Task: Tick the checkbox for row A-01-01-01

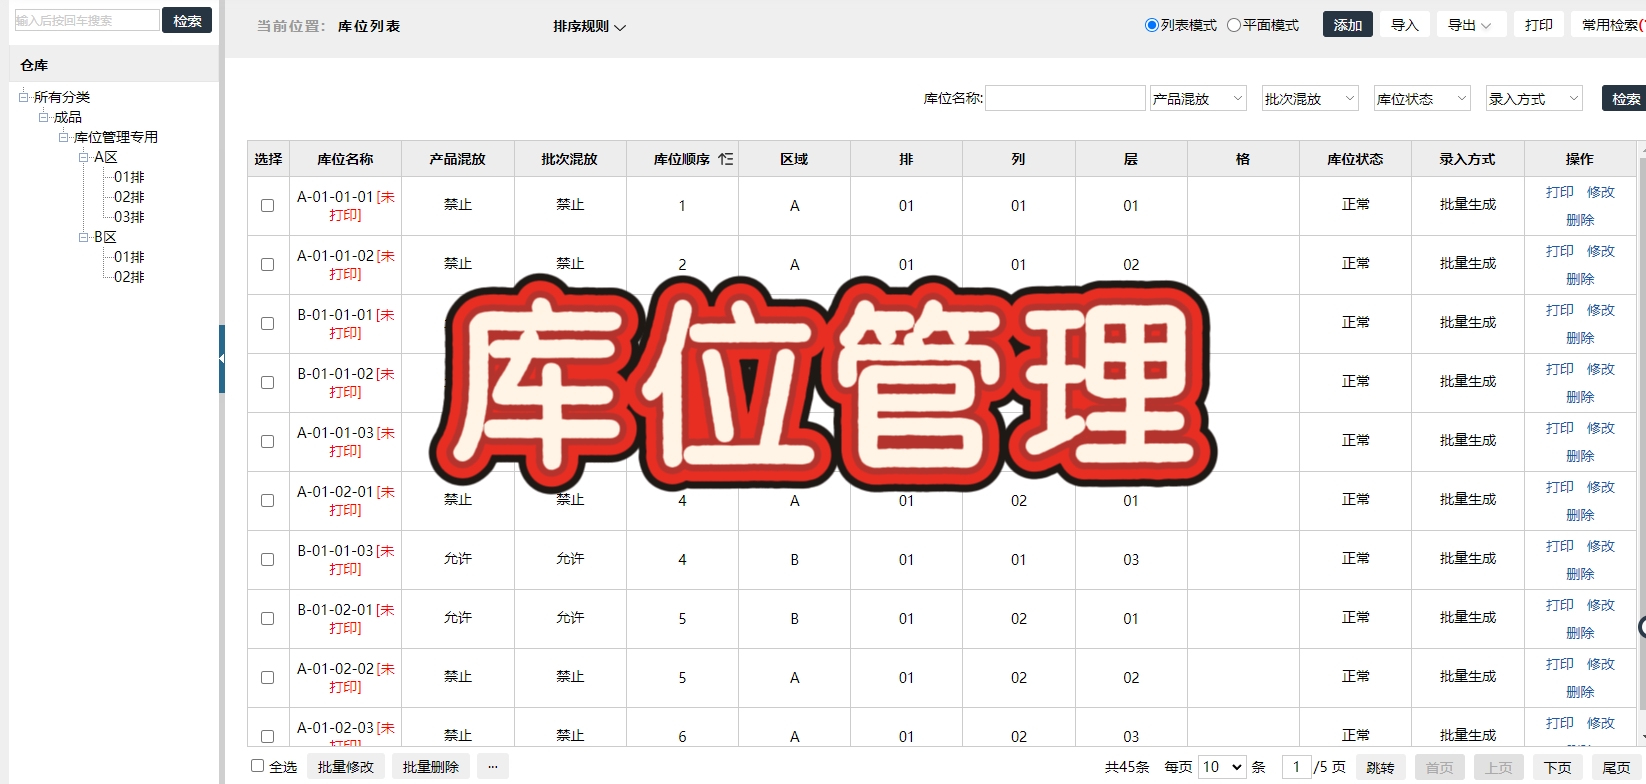Action: pyautogui.click(x=267, y=205)
